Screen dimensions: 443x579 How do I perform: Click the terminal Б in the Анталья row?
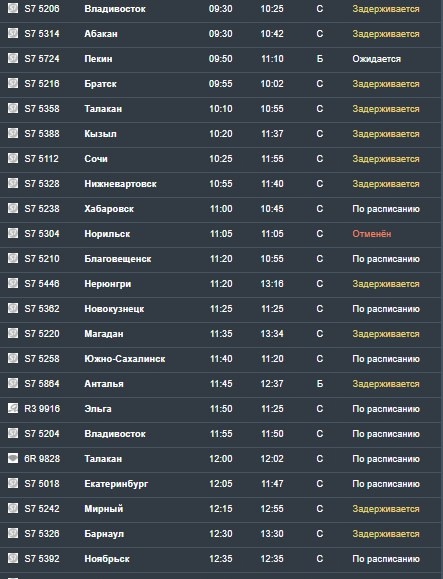click(x=320, y=384)
